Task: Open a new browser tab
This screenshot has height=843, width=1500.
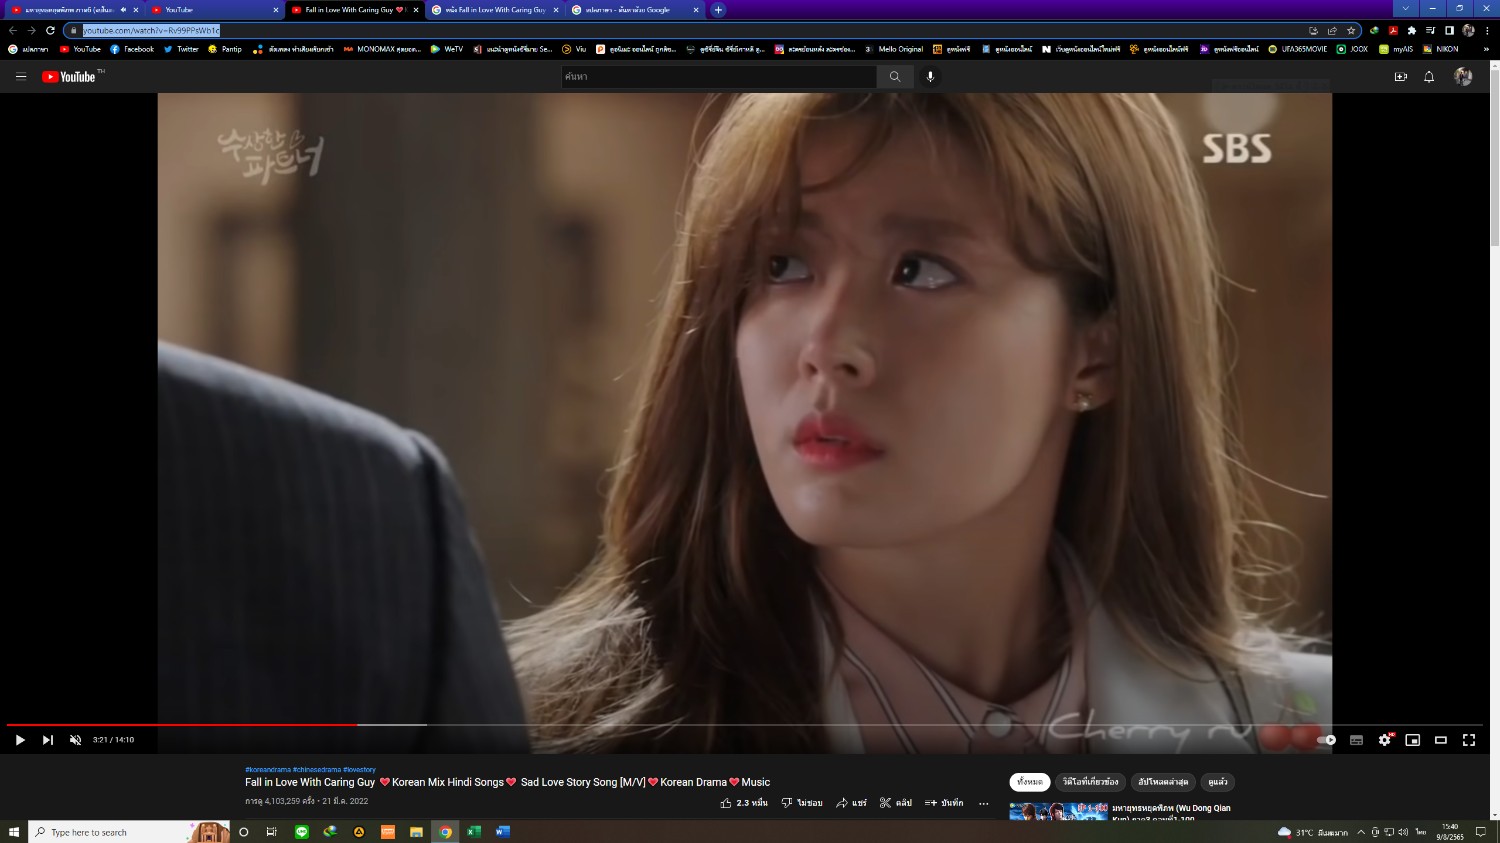Action: [718, 10]
